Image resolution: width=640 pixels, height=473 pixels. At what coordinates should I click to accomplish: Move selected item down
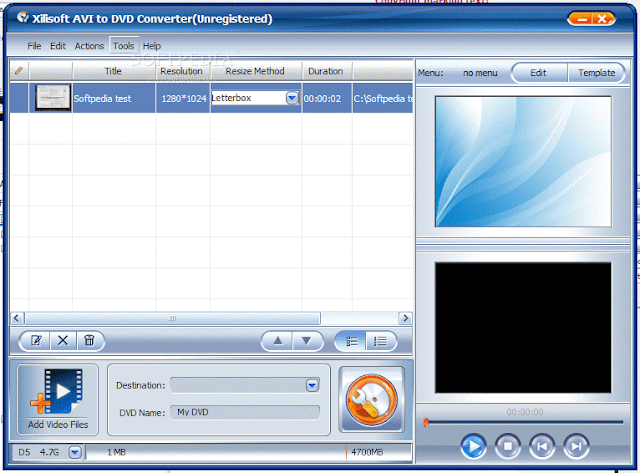coord(307,340)
